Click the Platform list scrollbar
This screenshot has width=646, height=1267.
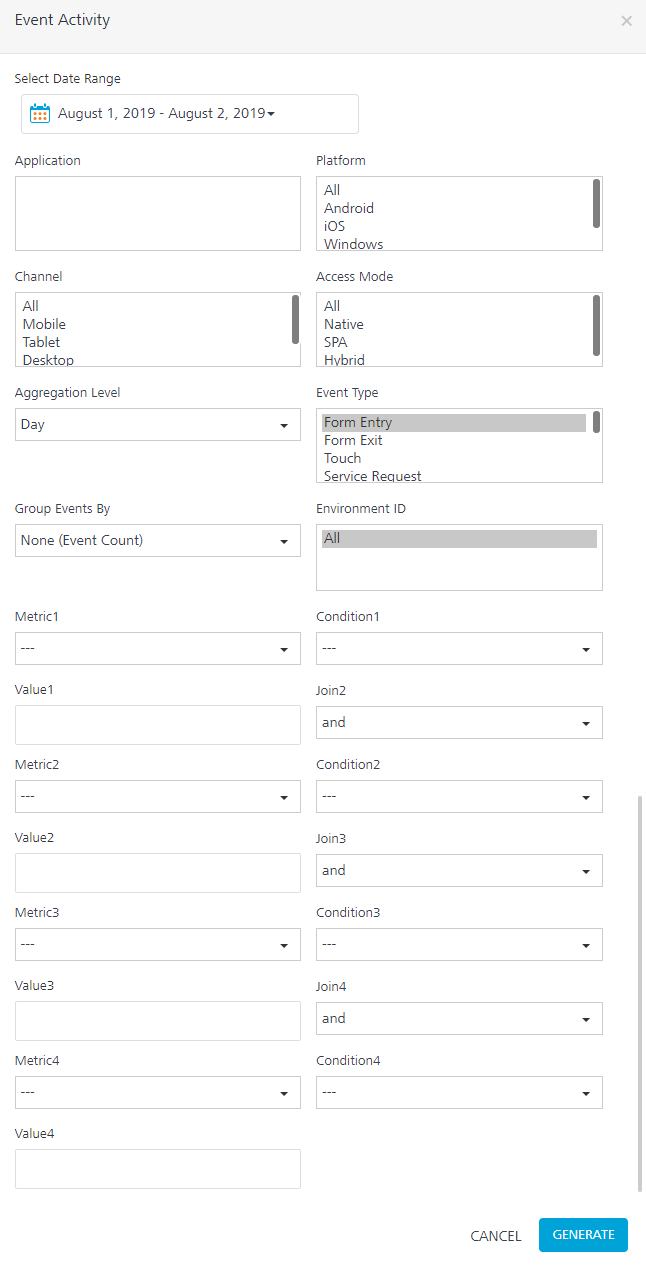point(596,203)
